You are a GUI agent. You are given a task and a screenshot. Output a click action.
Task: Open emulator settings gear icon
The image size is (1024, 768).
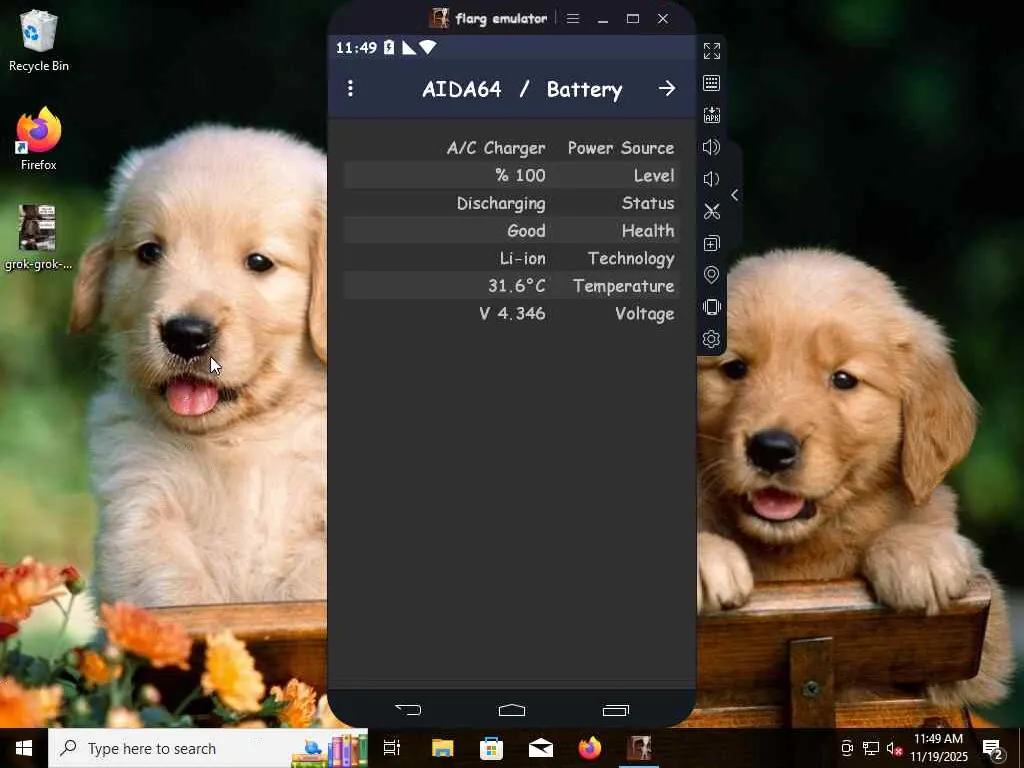(711, 339)
